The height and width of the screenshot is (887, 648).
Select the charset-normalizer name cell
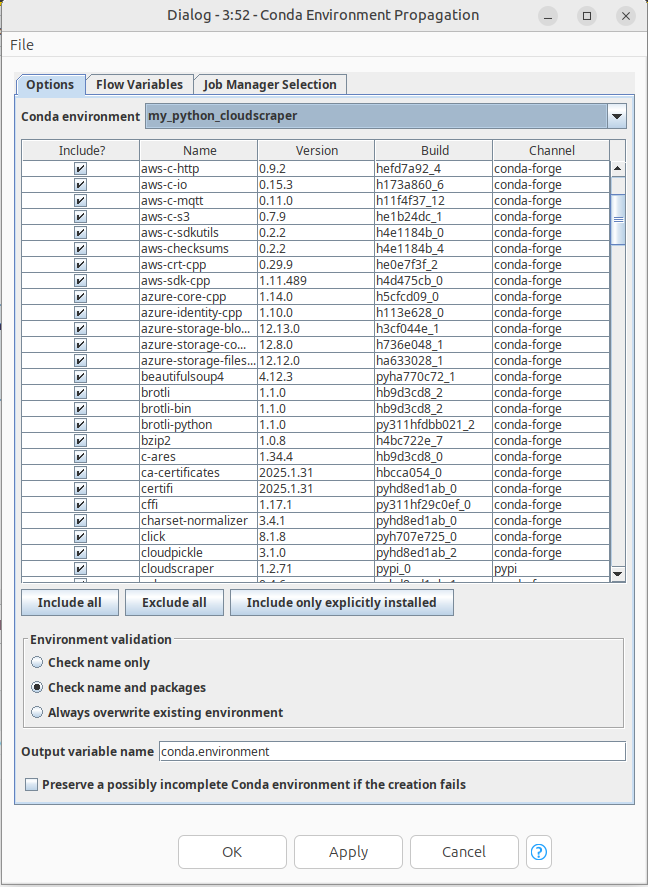198,520
